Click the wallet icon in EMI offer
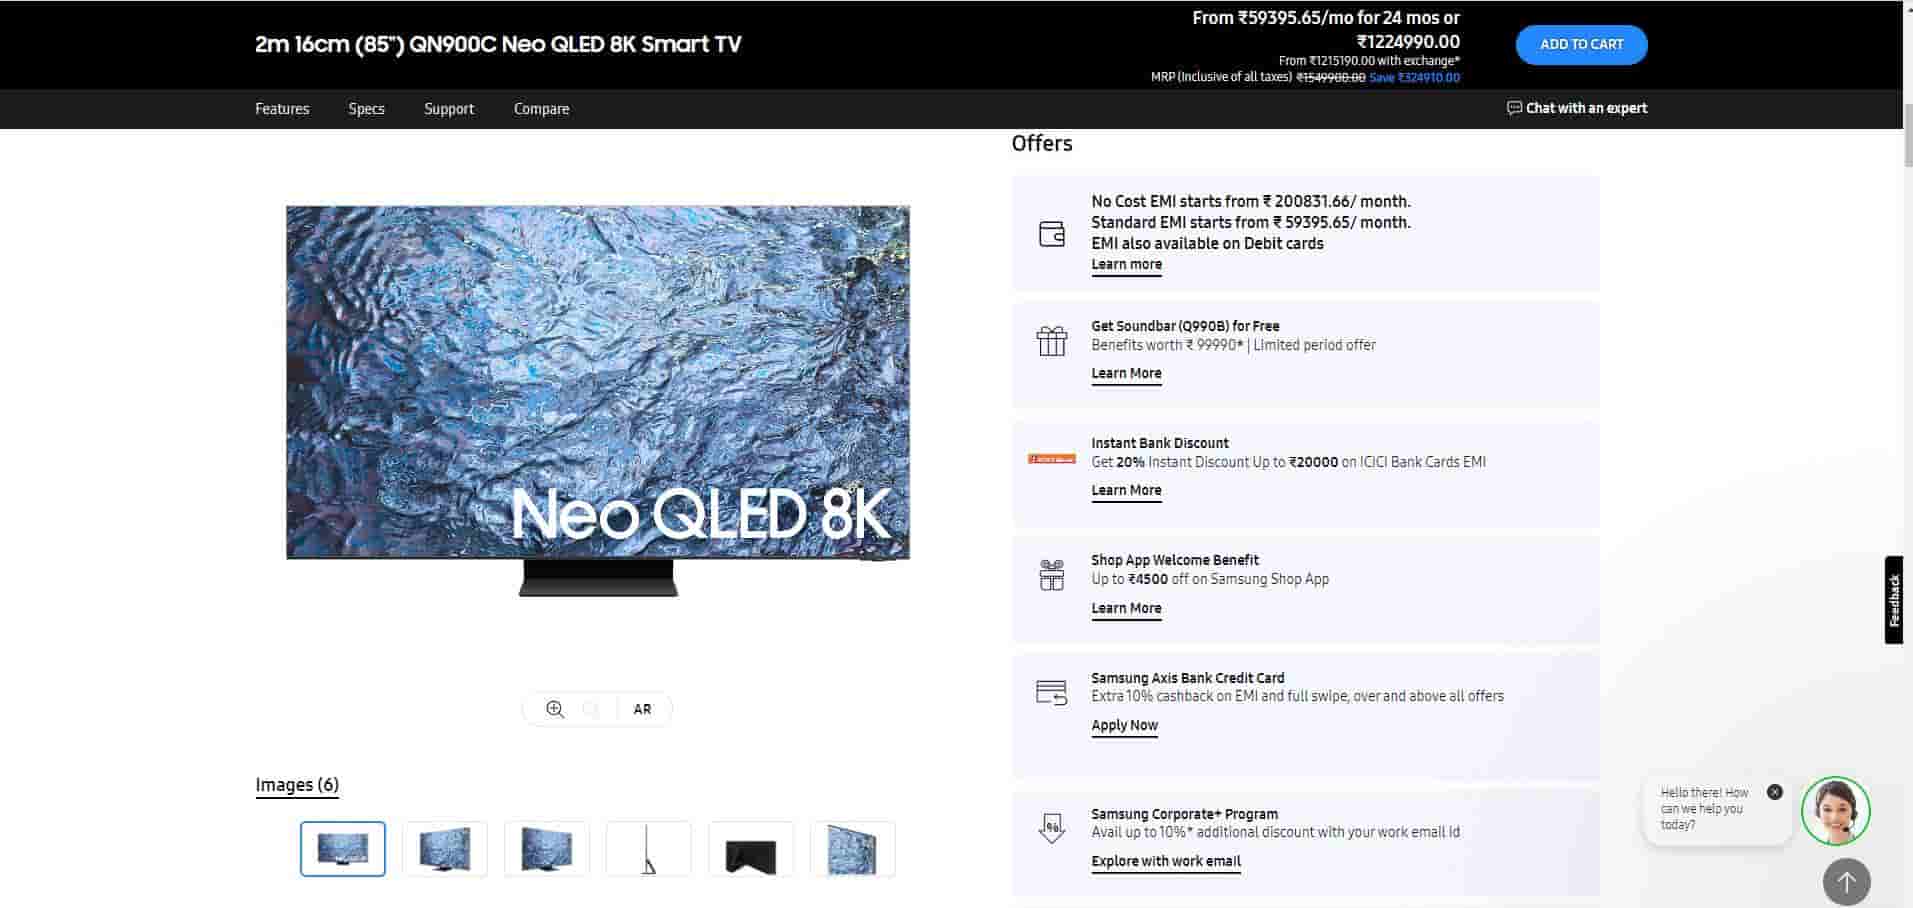Image resolution: width=1913 pixels, height=908 pixels. (1051, 234)
